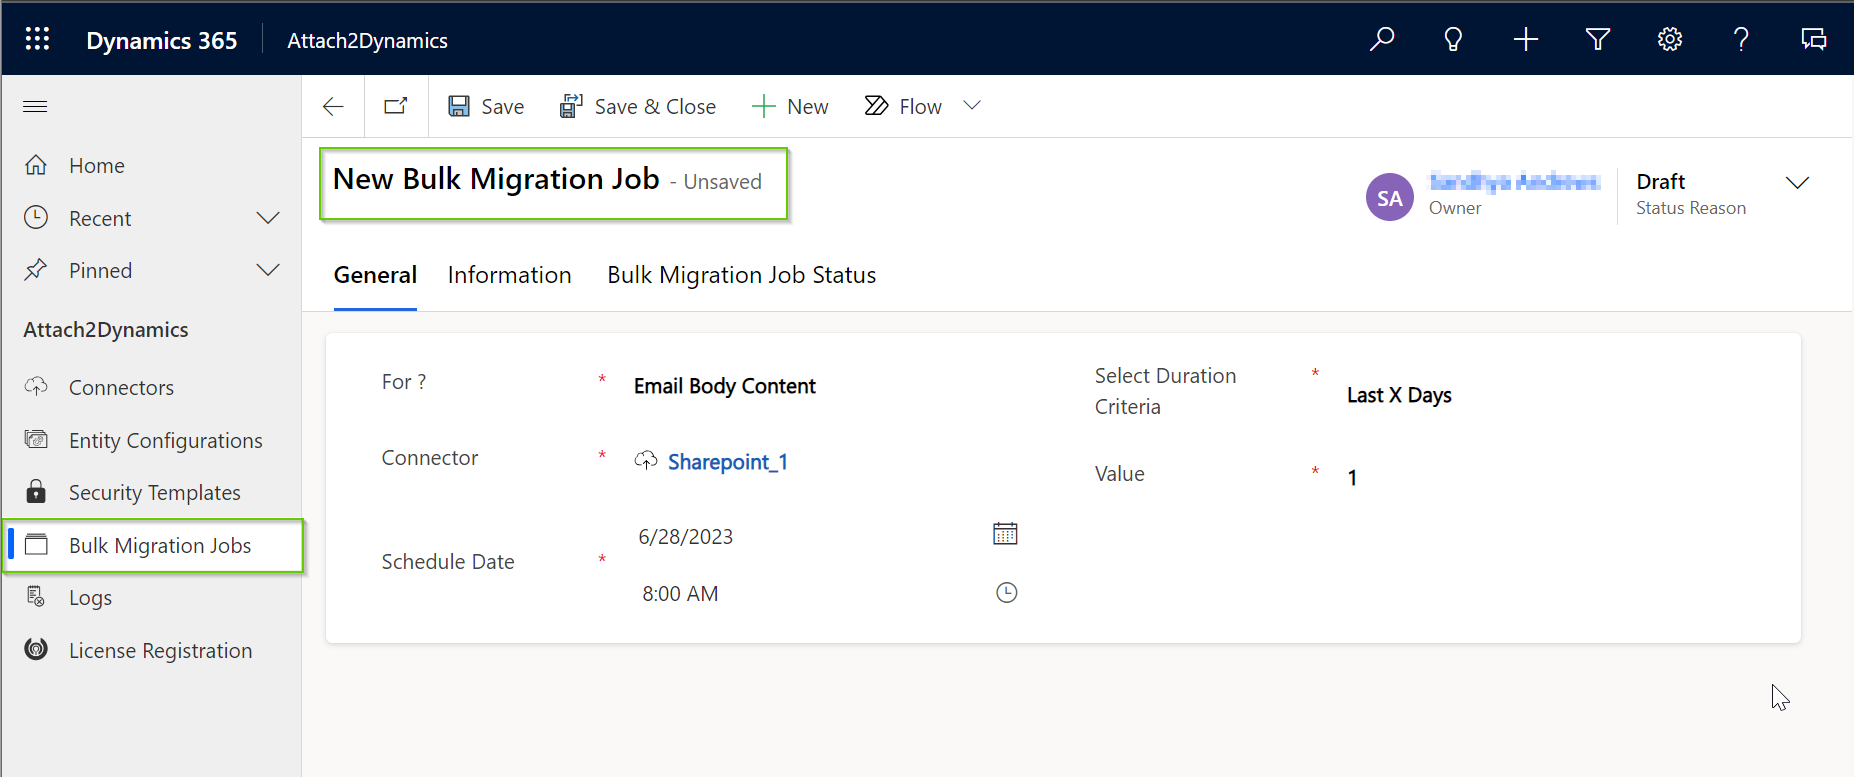Open the advanced find funnel icon
The image size is (1854, 777).
click(x=1598, y=39)
